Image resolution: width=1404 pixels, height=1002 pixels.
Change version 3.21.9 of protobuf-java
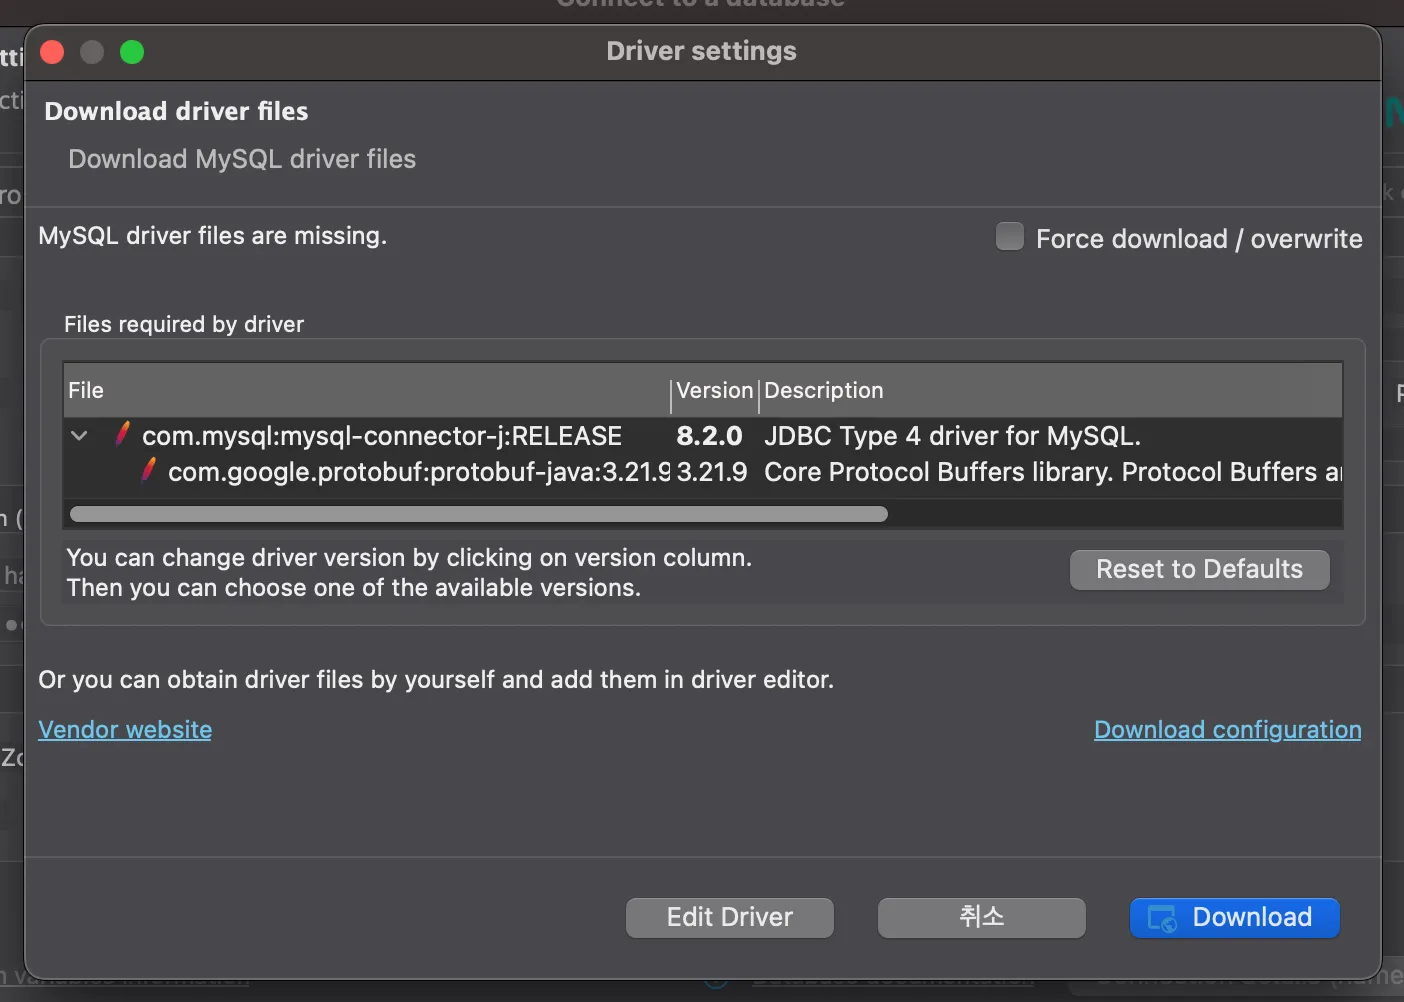pos(712,472)
